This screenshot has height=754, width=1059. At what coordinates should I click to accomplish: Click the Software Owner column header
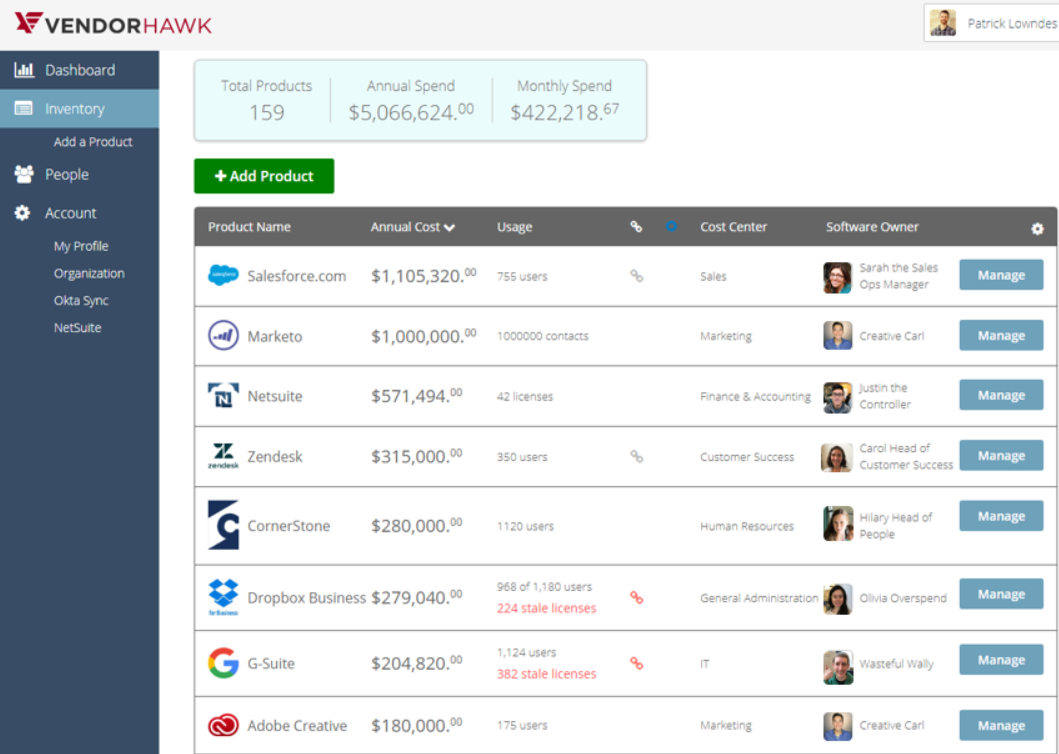point(872,227)
